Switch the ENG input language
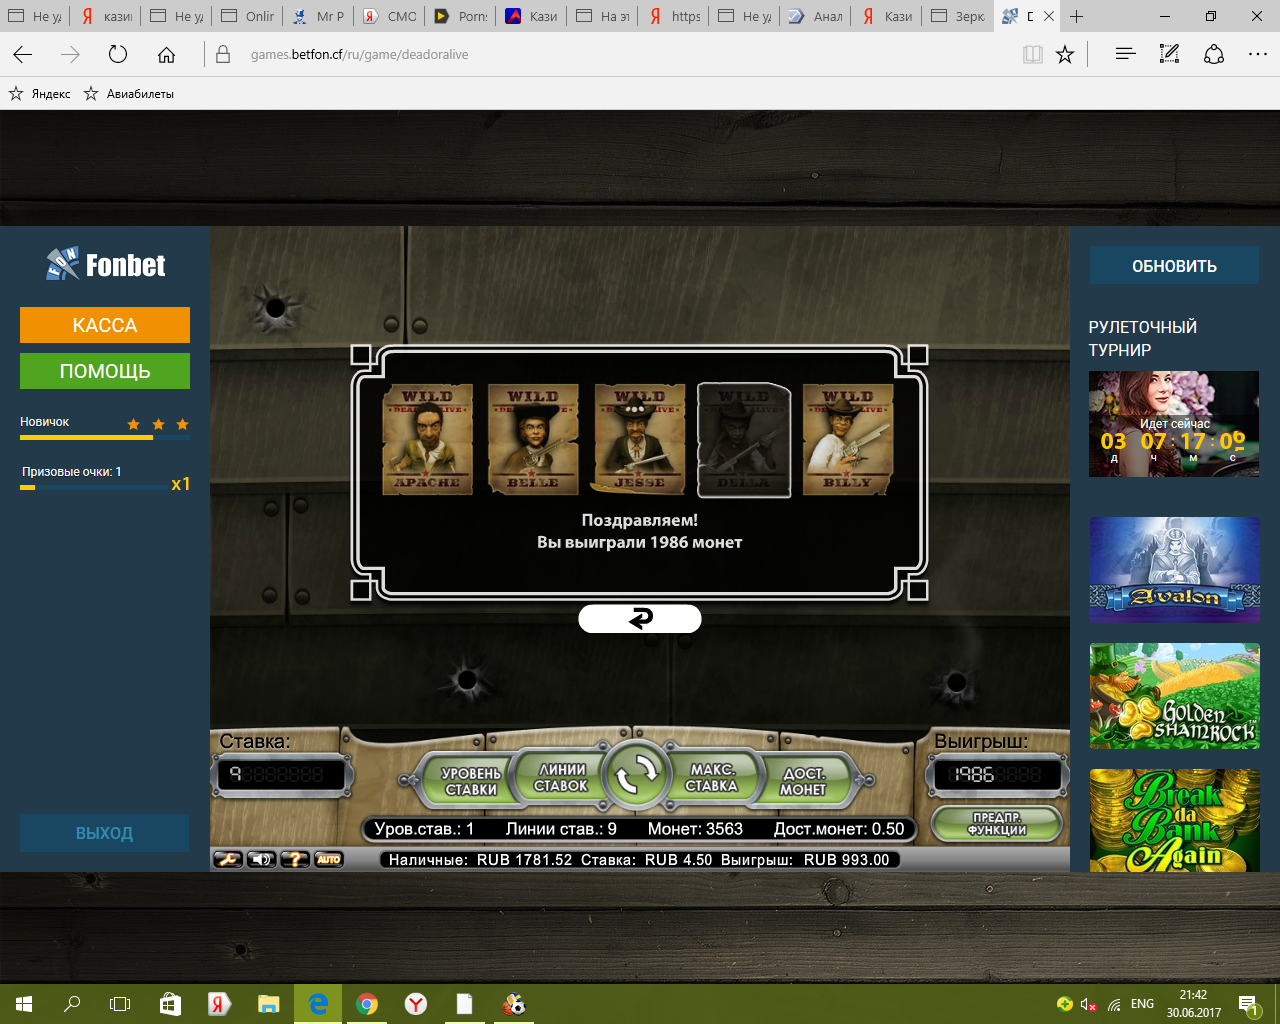This screenshot has width=1280, height=1024. click(1142, 1004)
